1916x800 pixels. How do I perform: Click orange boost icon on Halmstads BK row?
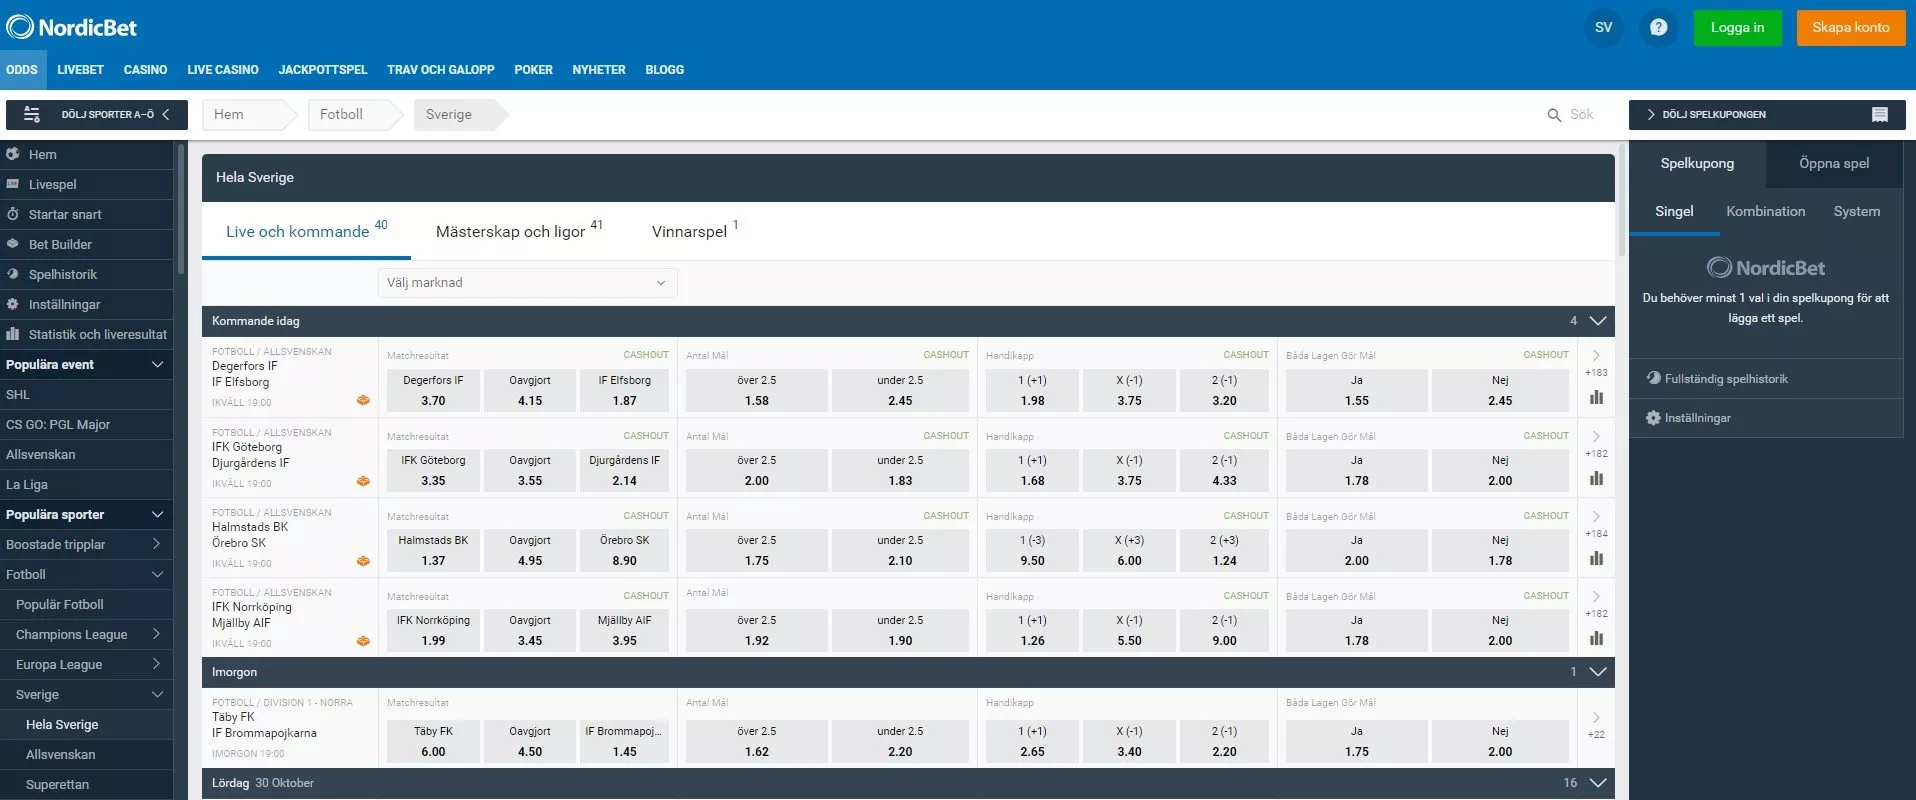363,561
